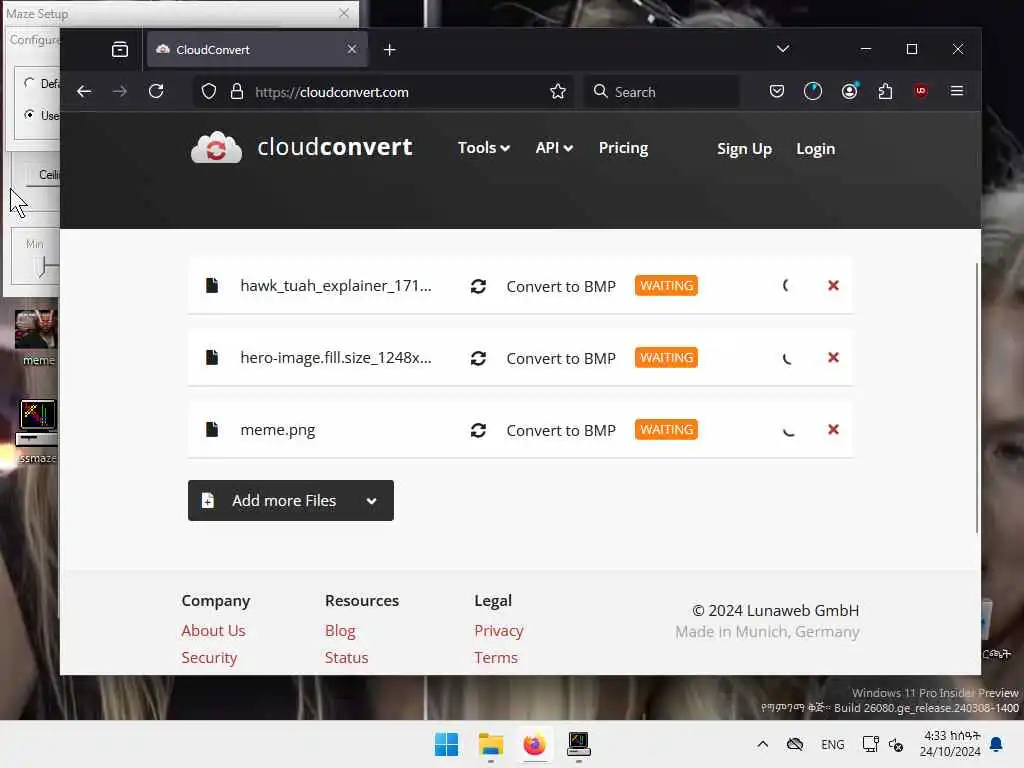Open the Privacy footer link
This screenshot has height=768, width=1024.
click(x=499, y=631)
